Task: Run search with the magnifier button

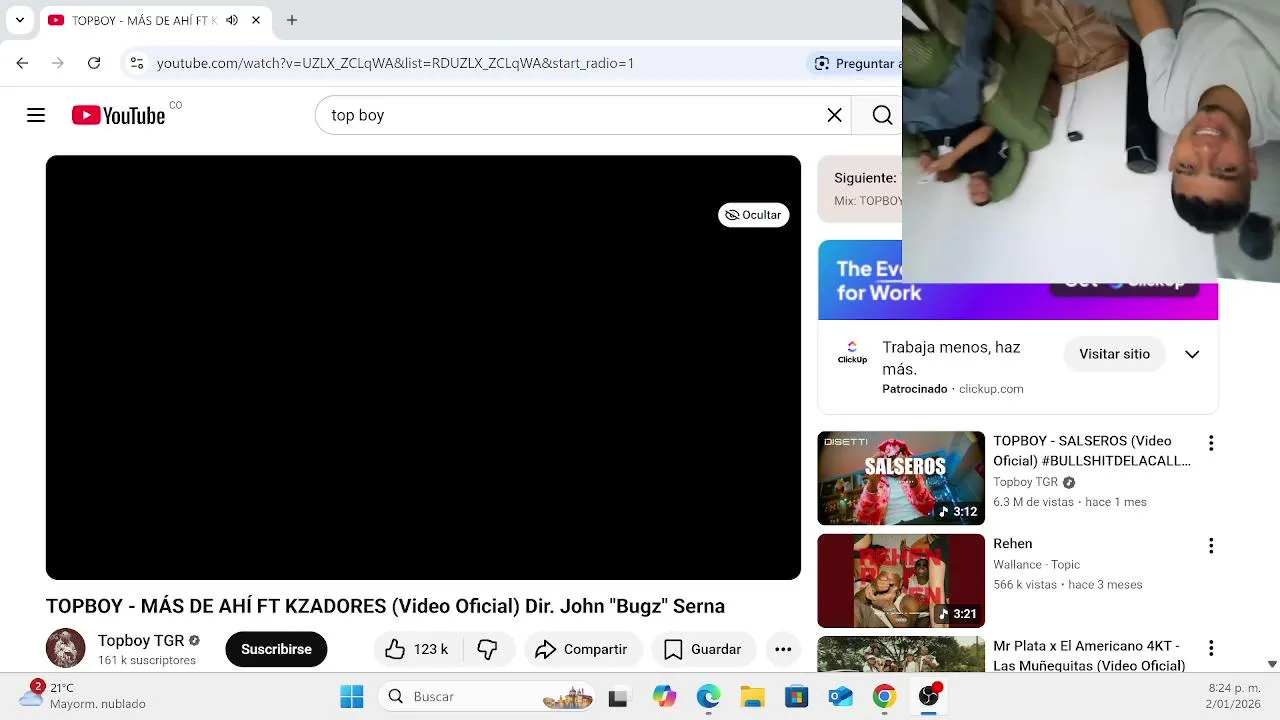Action: click(x=882, y=115)
